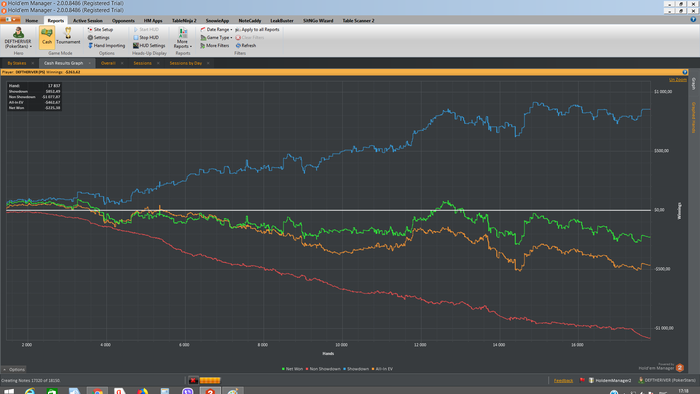Toggle Net Won line in legend
Viewport: 700px width, 394px height.
[292, 369]
